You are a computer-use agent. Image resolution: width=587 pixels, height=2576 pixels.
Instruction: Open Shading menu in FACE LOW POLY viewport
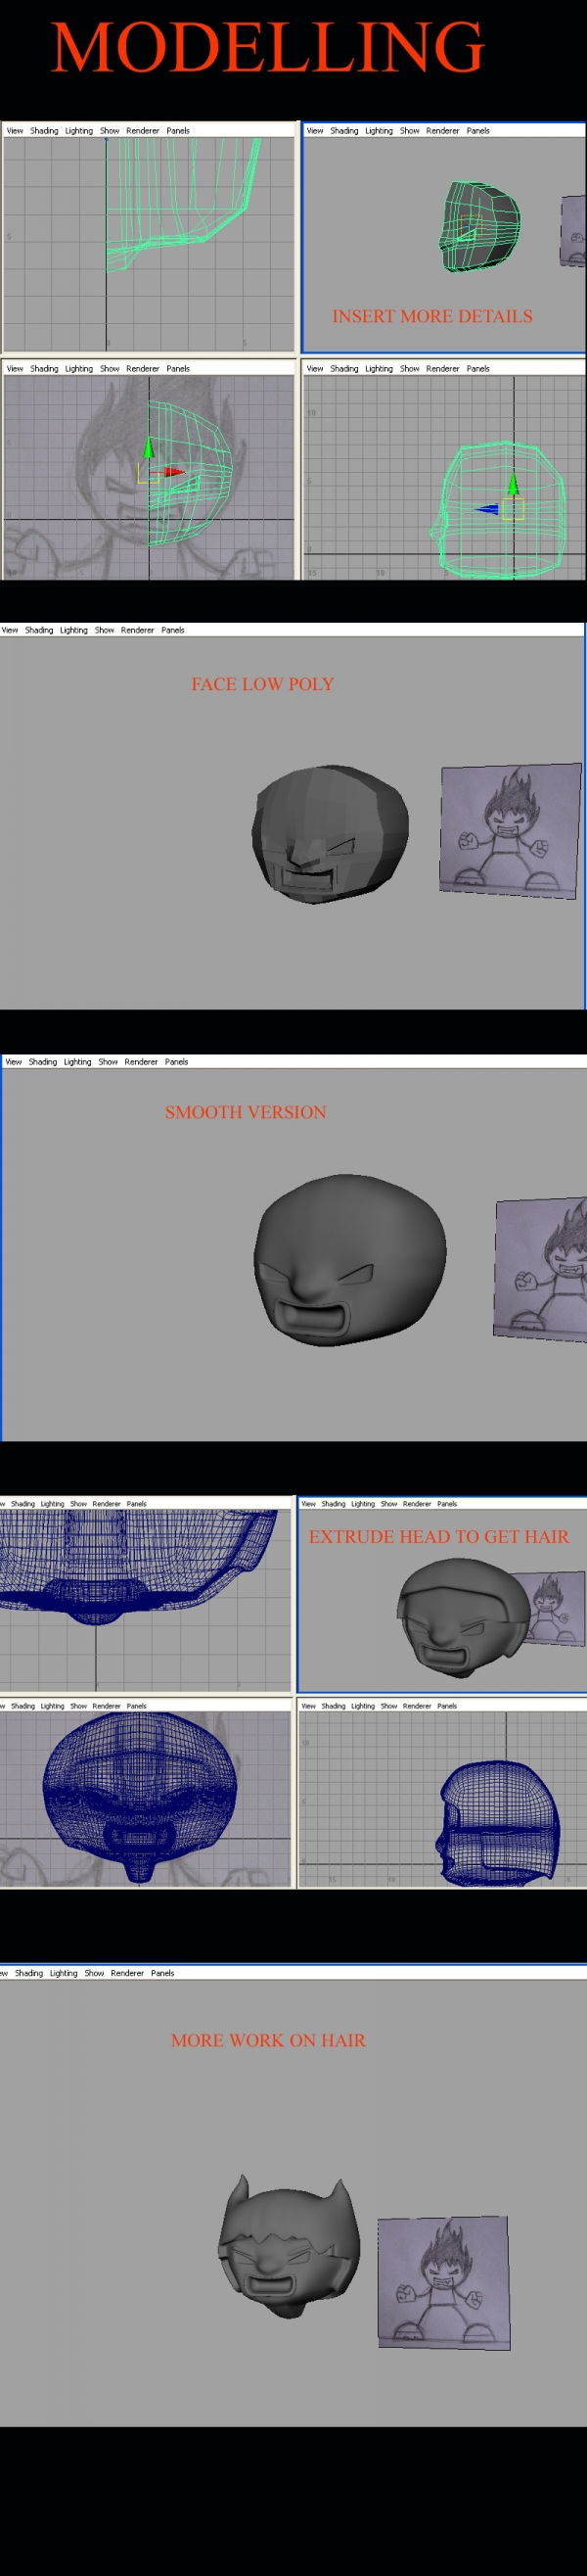39,630
